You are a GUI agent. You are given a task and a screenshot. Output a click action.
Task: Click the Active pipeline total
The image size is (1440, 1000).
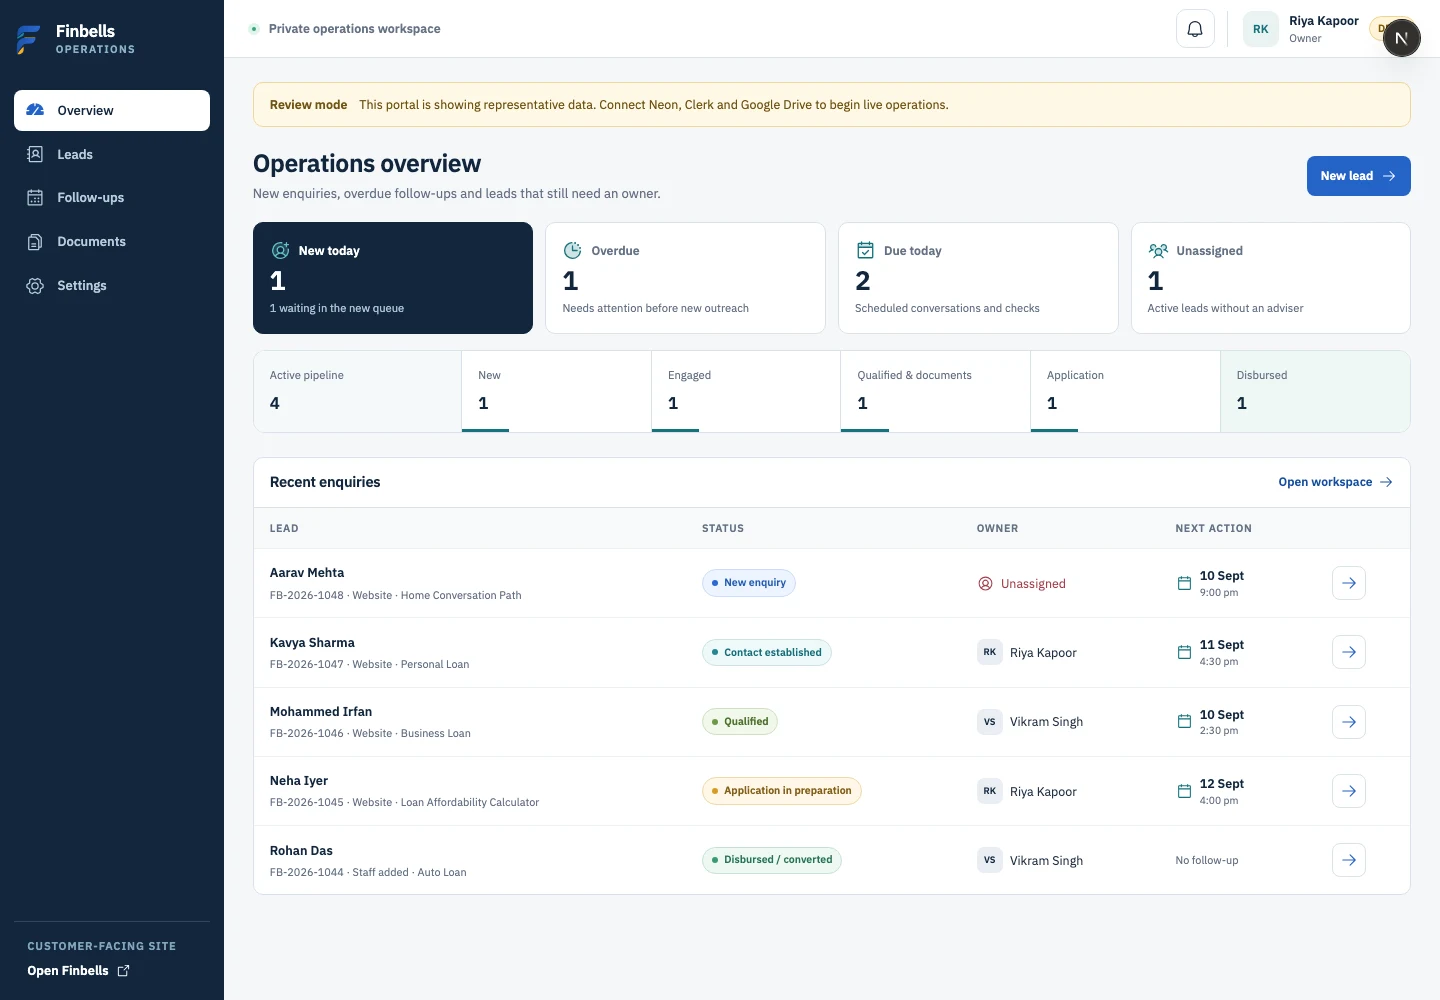coord(357,391)
